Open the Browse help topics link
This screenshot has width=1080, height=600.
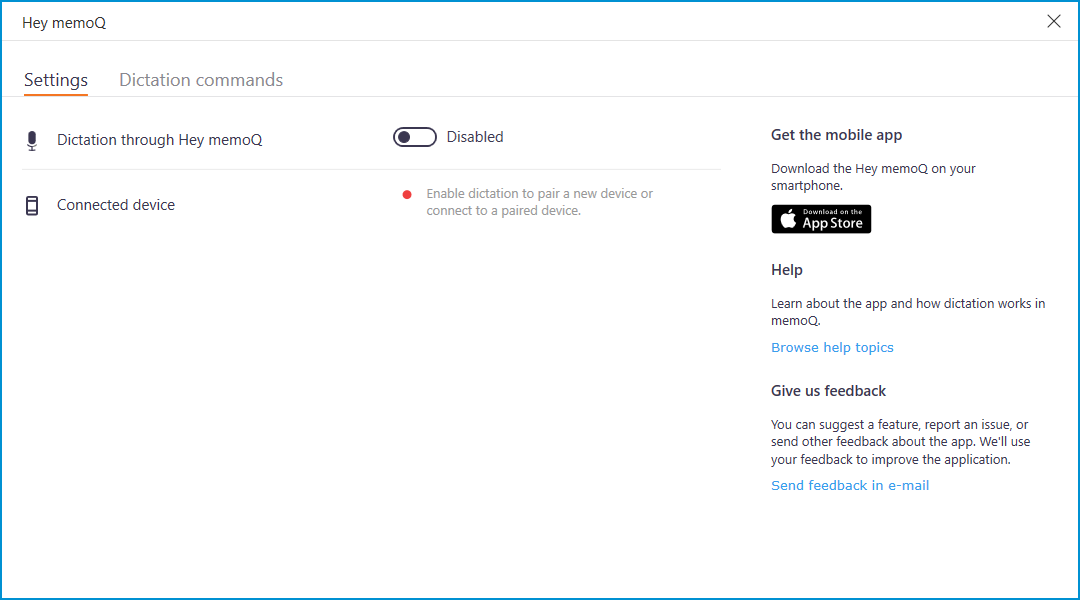[x=832, y=347]
